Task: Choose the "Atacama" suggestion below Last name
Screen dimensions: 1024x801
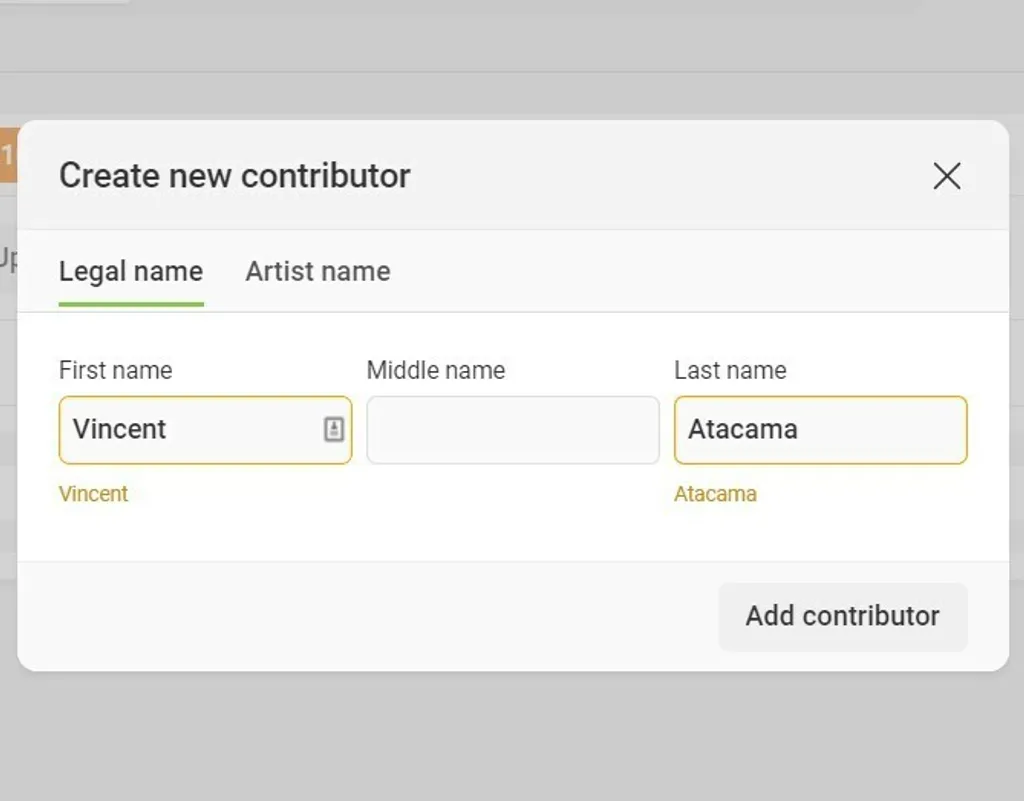Action: point(715,493)
